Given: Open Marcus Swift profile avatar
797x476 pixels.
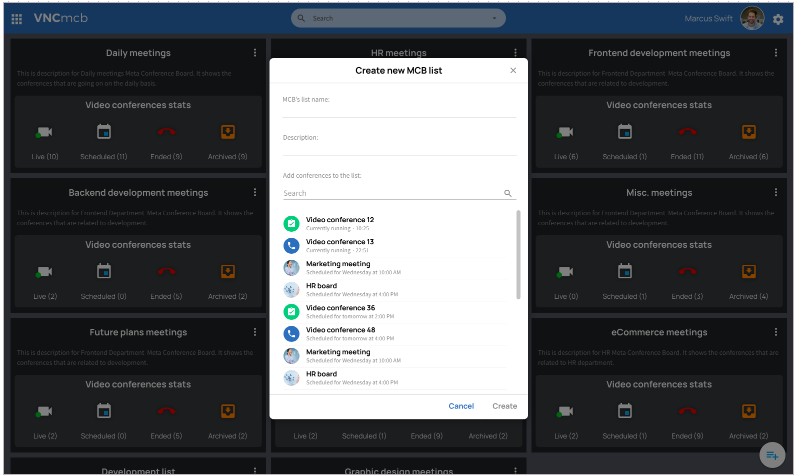Looking at the screenshot, I should click(x=752, y=18).
